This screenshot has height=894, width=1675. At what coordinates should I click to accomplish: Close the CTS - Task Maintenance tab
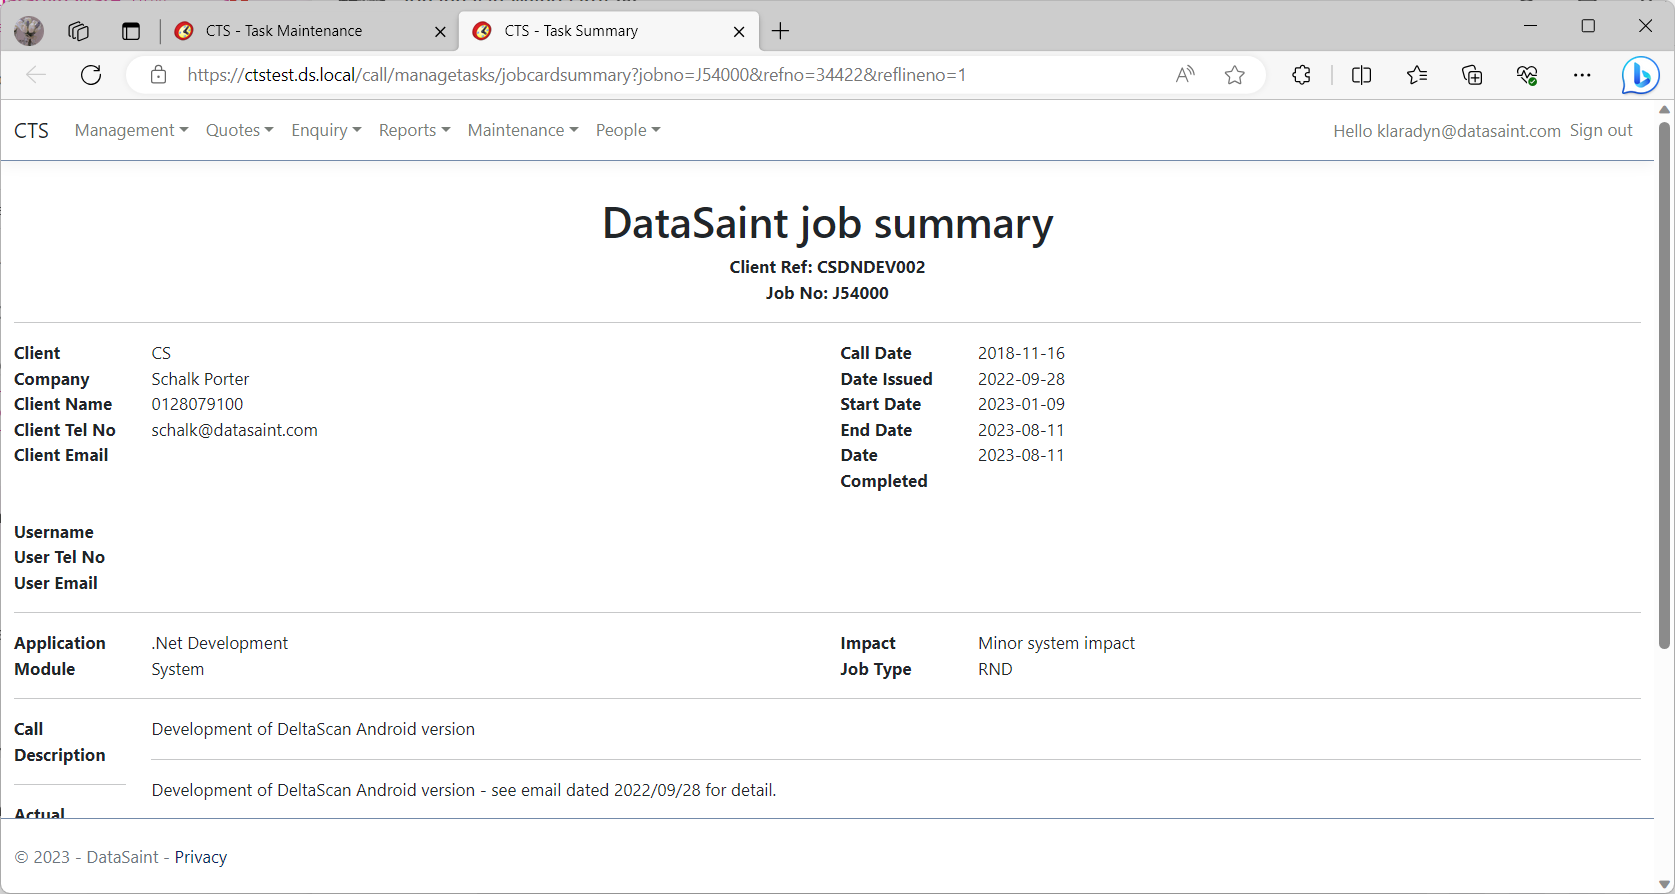[x=440, y=32]
